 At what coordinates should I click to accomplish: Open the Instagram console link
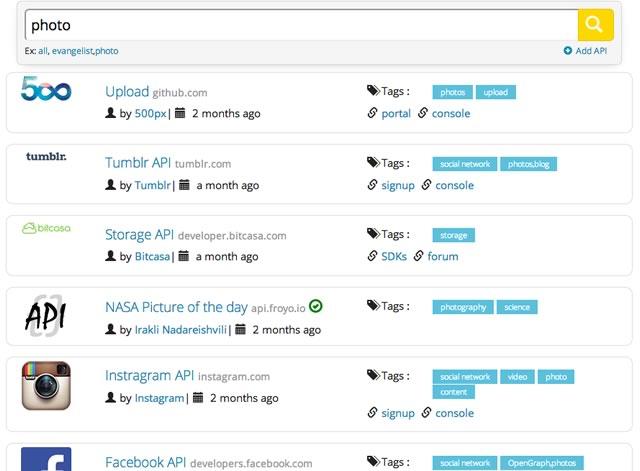coord(454,413)
